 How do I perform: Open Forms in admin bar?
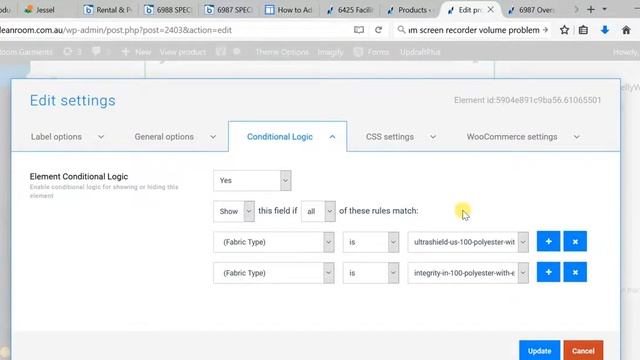click(x=371, y=52)
